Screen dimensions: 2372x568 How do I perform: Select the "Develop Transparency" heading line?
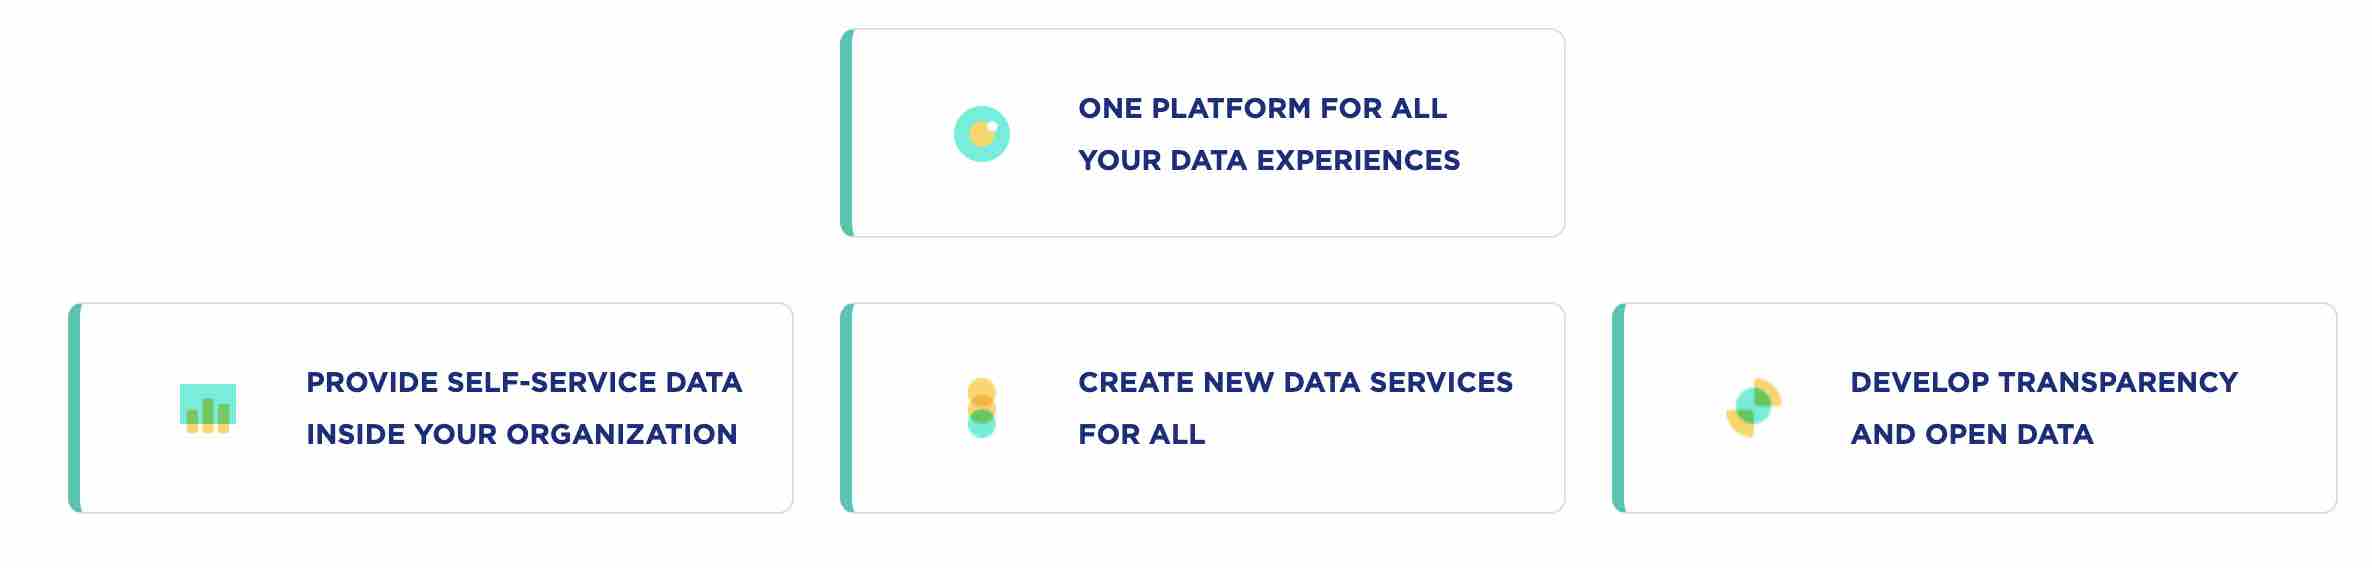(2044, 382)
